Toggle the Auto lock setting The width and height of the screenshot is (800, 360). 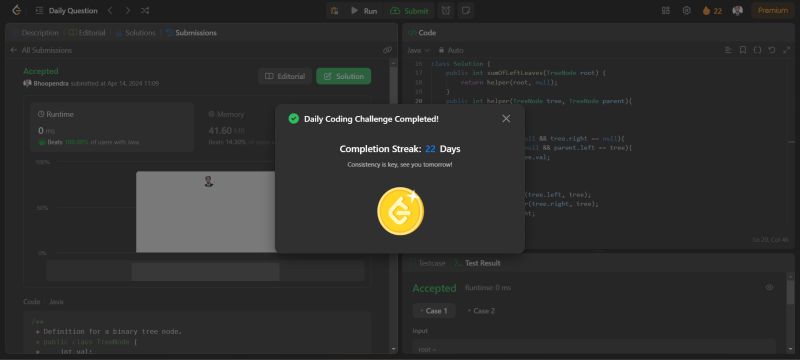451,50
